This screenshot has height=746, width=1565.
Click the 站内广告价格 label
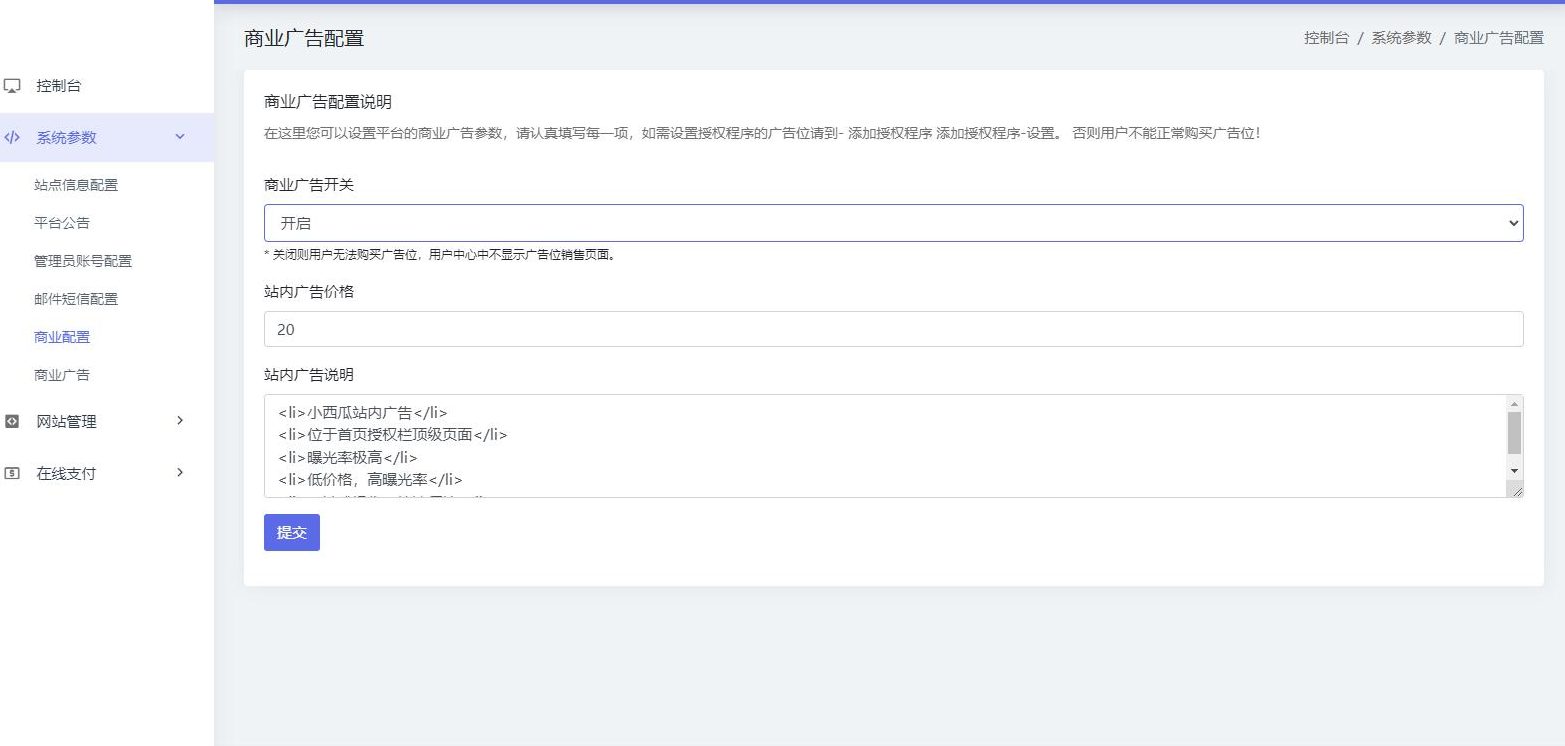308,292
